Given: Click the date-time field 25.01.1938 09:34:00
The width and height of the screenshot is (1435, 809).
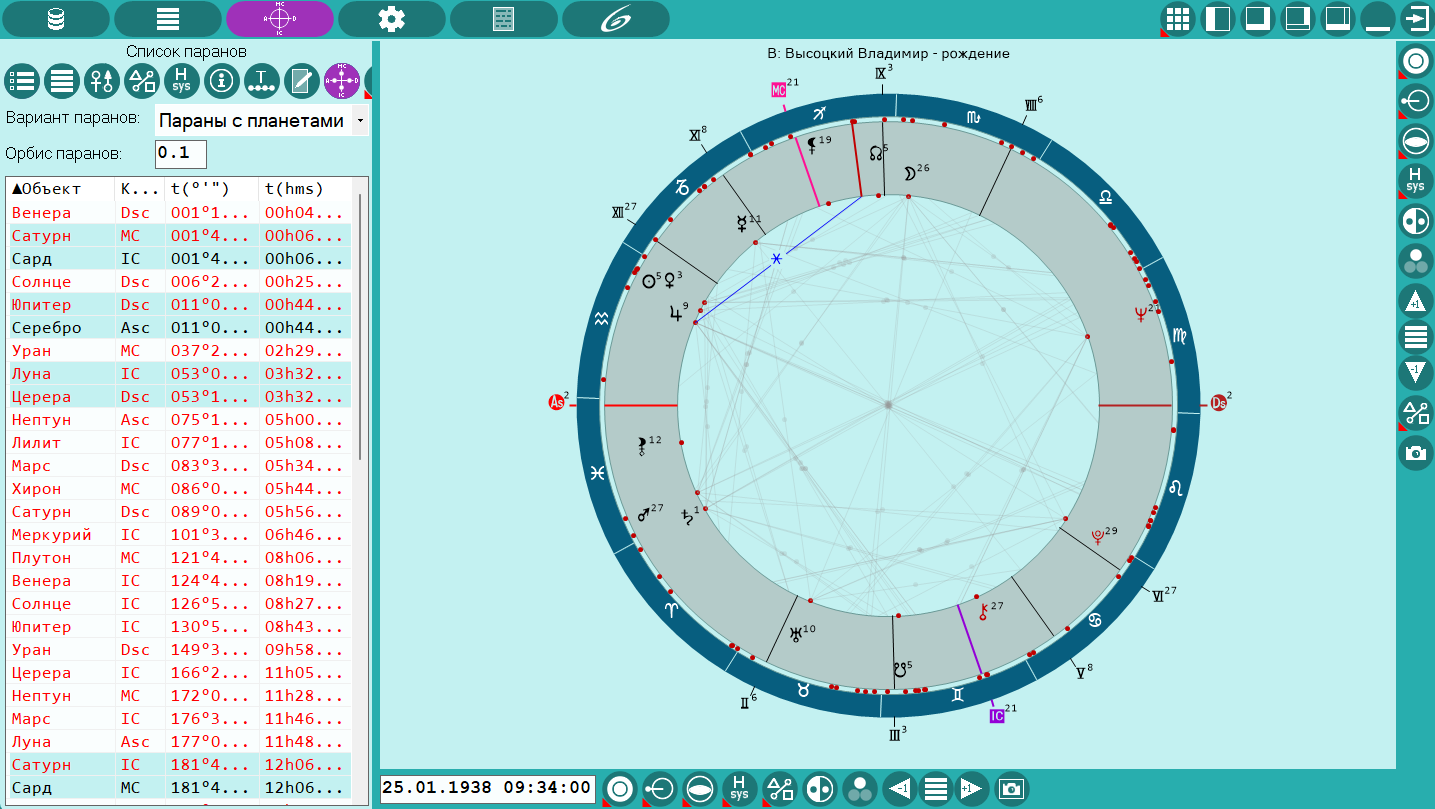Looking at the screenshot, I should click(x=488, y=789).
